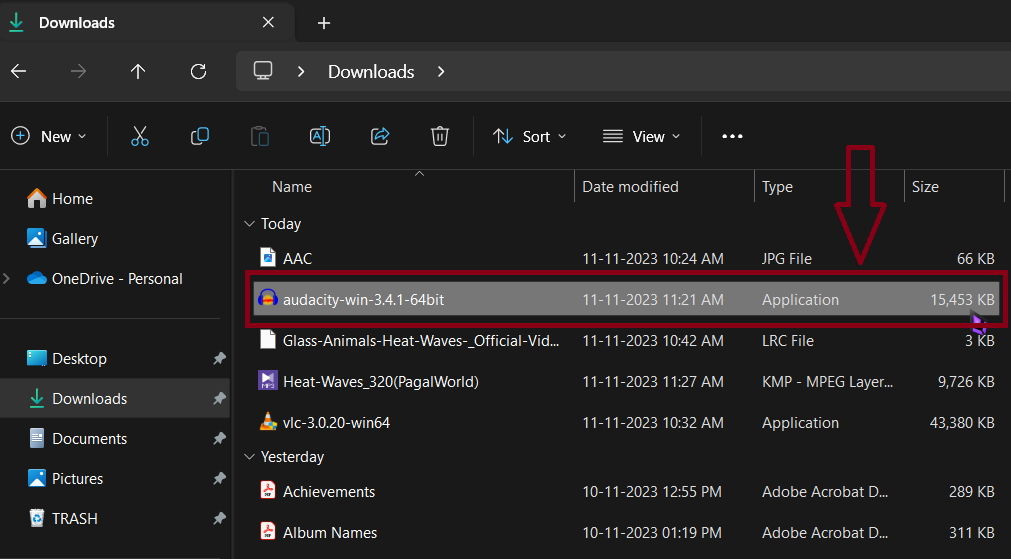This screenshot has width=1011, height=559.
Task: Open the Sort dropdown menu
Action: (x=530, y=136)
